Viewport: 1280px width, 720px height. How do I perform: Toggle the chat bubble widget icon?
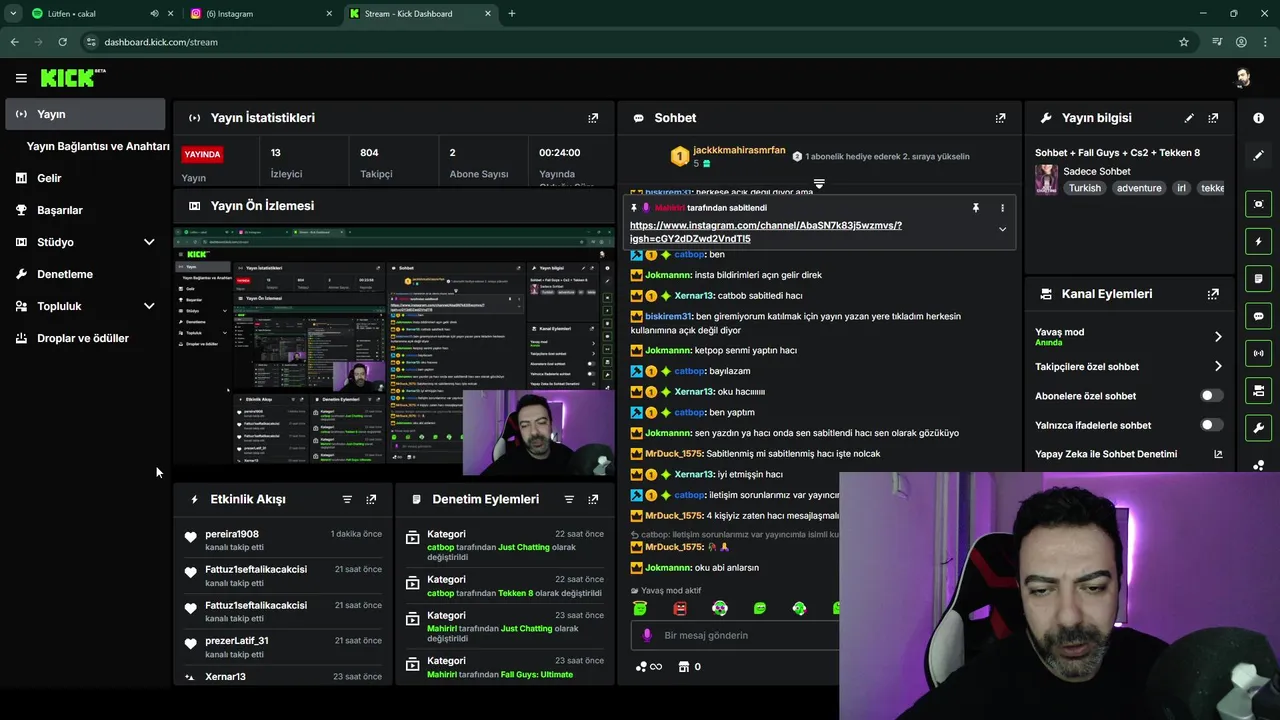(1258, 316)
